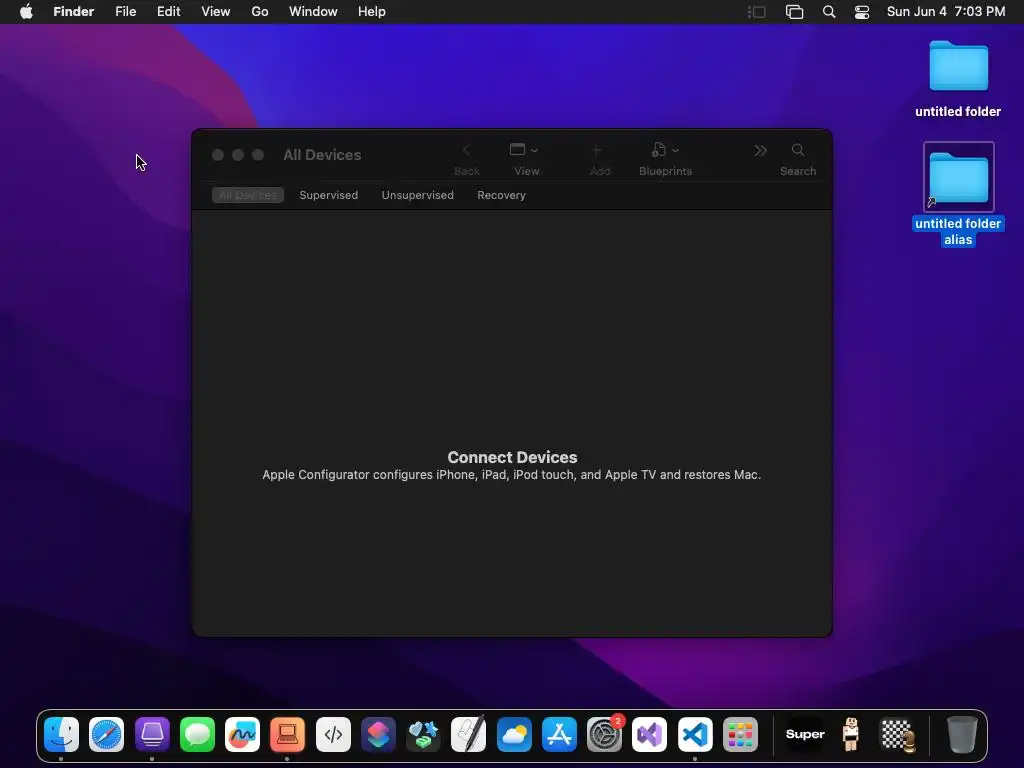Open Trash from the Dock

pyautogui.click(x=962, y=735)
